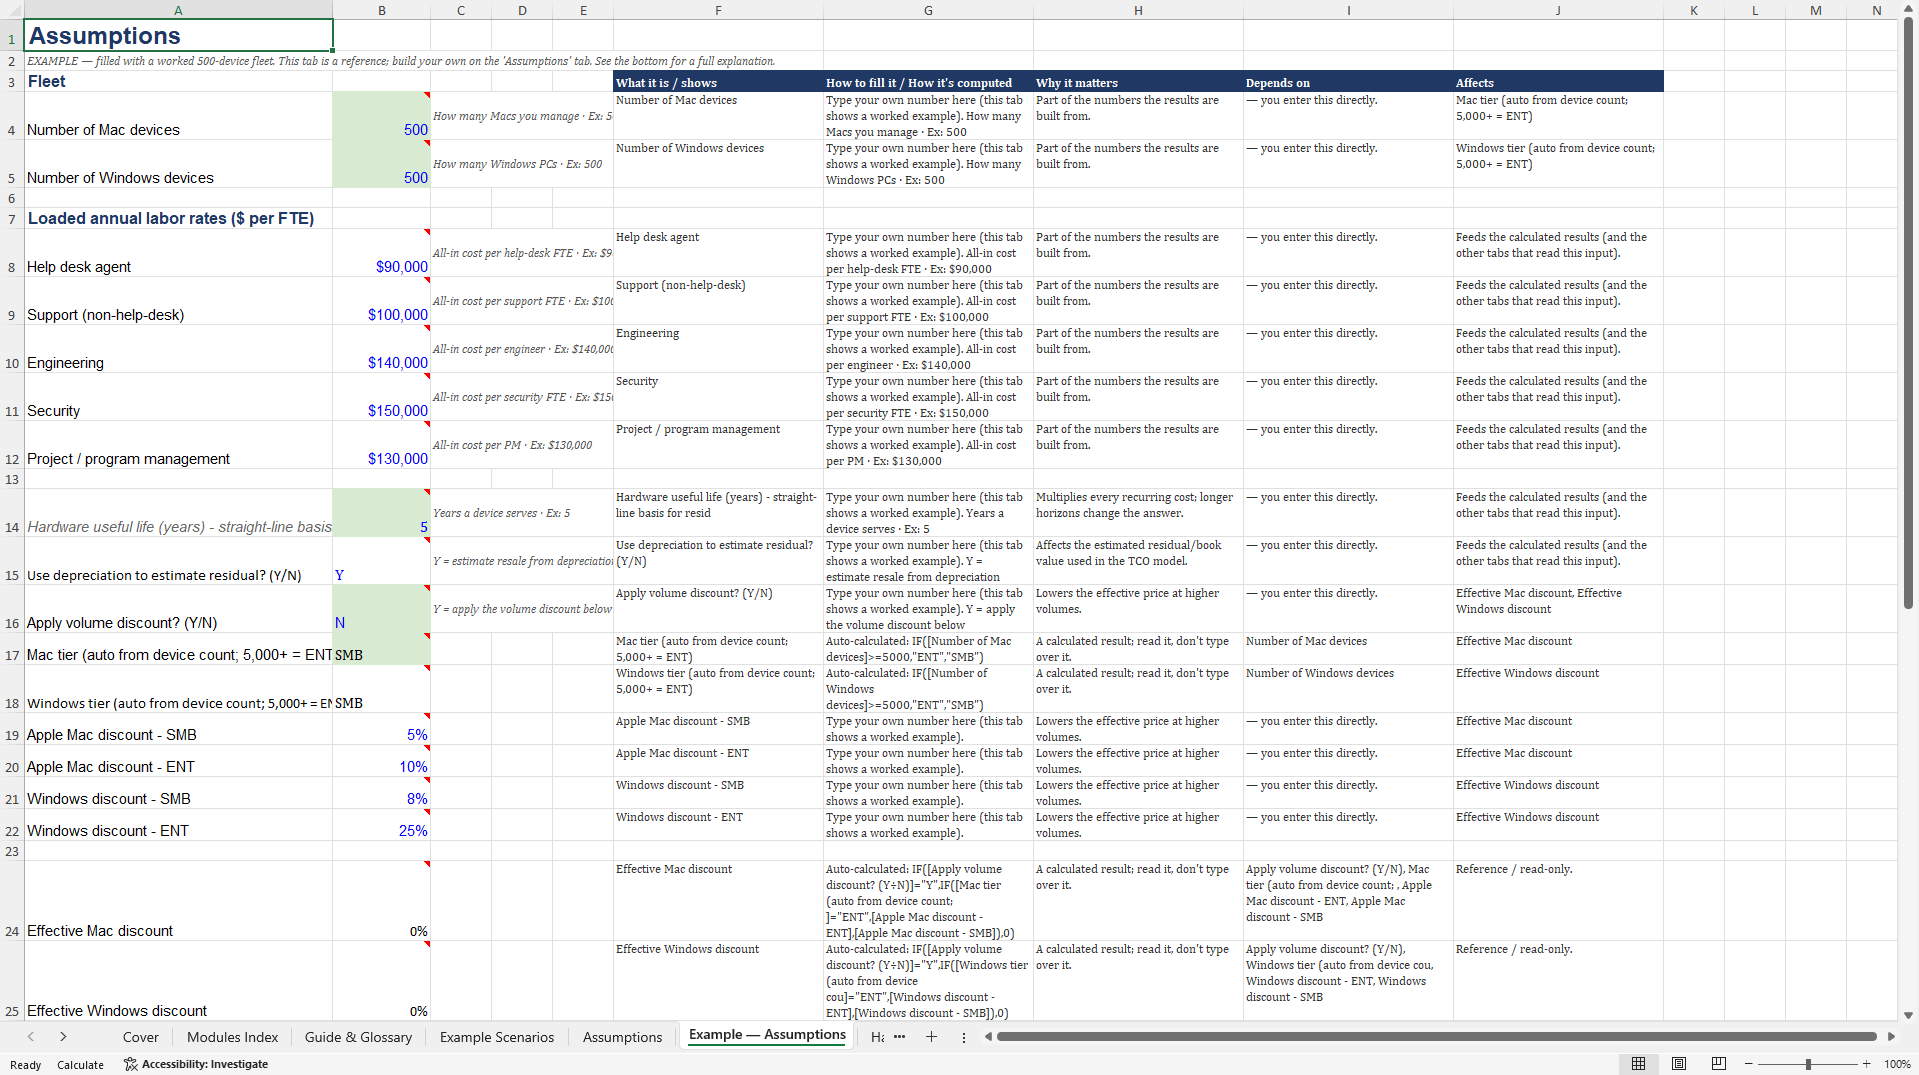Open the Modules Index sheet tab

[233, 1037]
